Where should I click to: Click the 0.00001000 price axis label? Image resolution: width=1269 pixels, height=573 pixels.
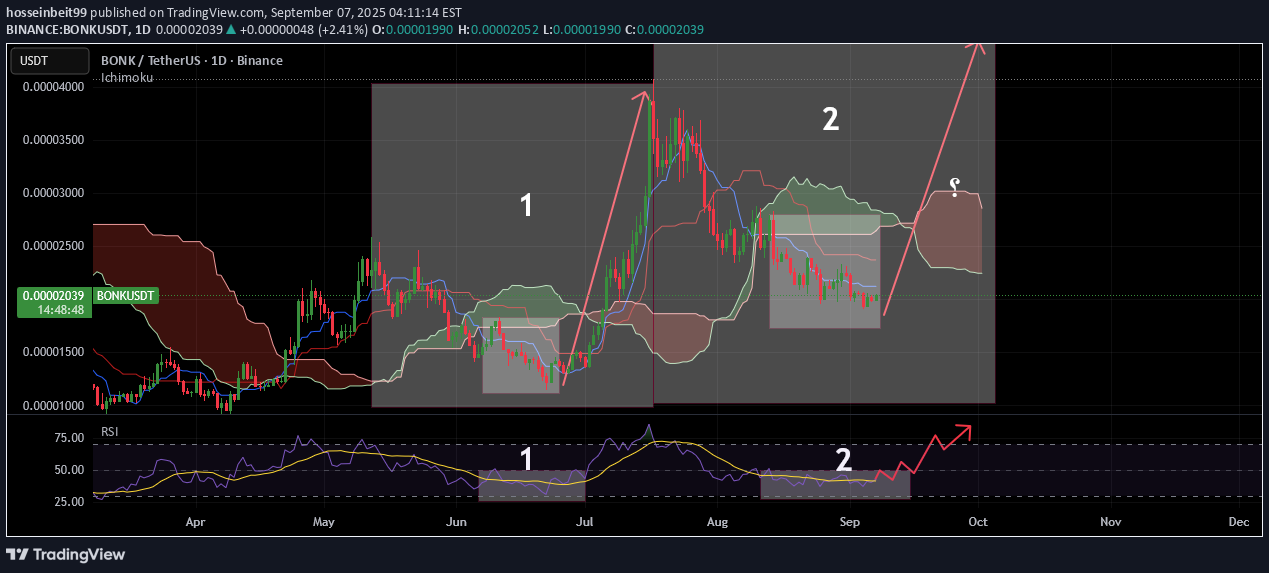(53, 405)
